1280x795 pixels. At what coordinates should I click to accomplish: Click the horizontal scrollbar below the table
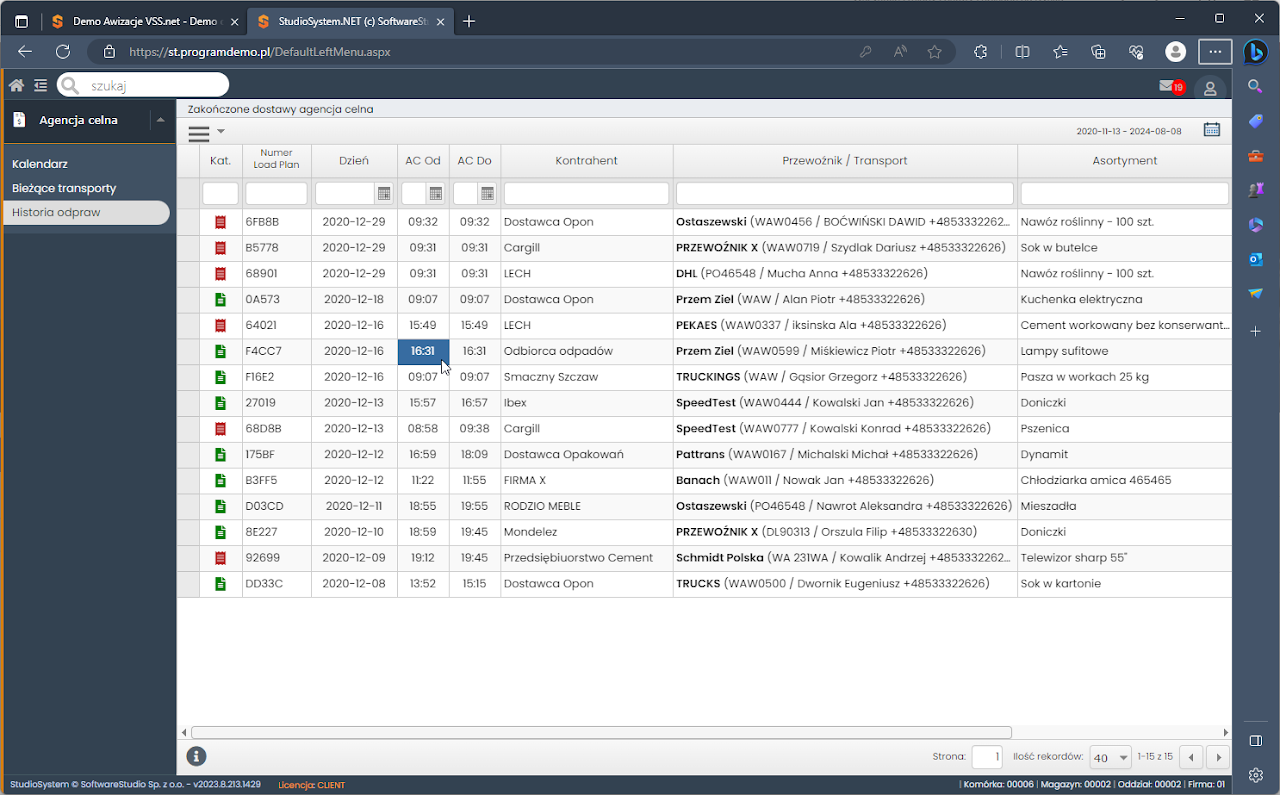click(600, 732)
